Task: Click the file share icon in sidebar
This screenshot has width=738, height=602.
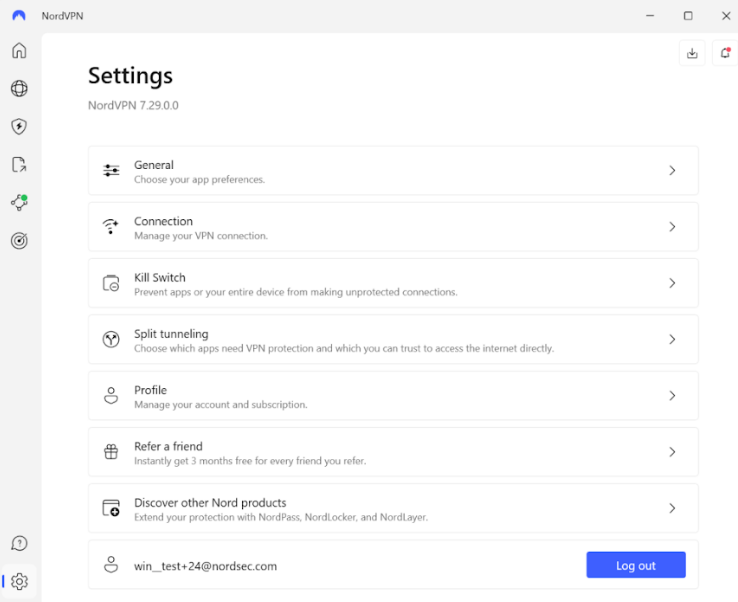Action: tap(19, 165)
